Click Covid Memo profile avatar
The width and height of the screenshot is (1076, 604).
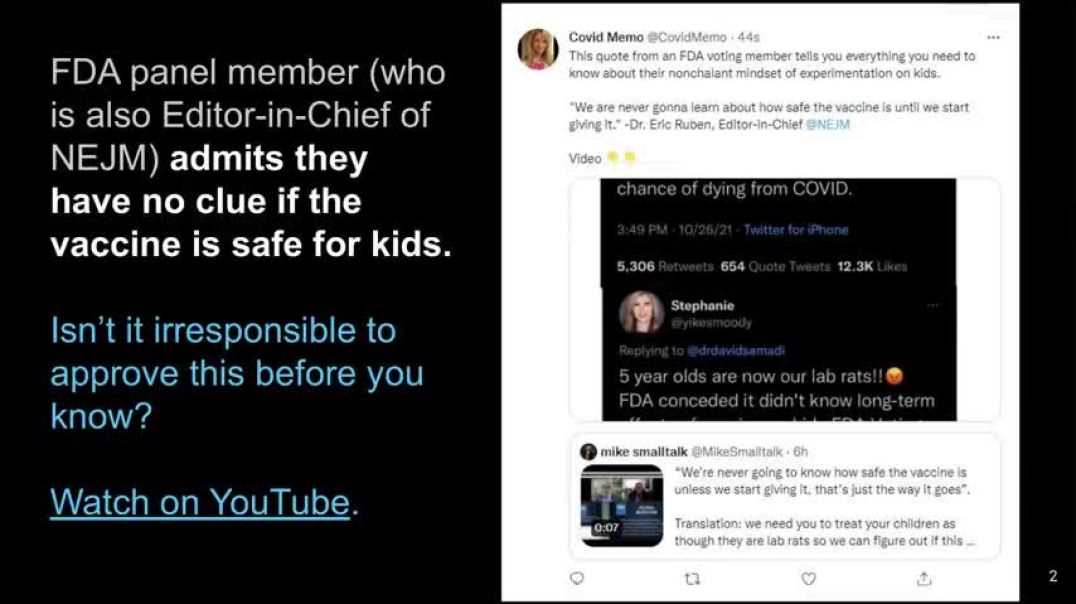[538, 49]
